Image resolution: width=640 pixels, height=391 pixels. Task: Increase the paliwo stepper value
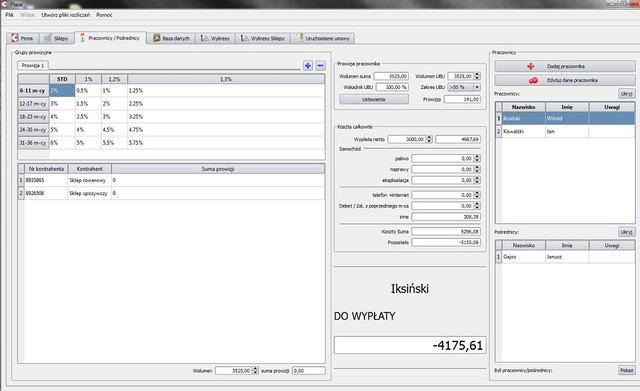click(477, 156)
